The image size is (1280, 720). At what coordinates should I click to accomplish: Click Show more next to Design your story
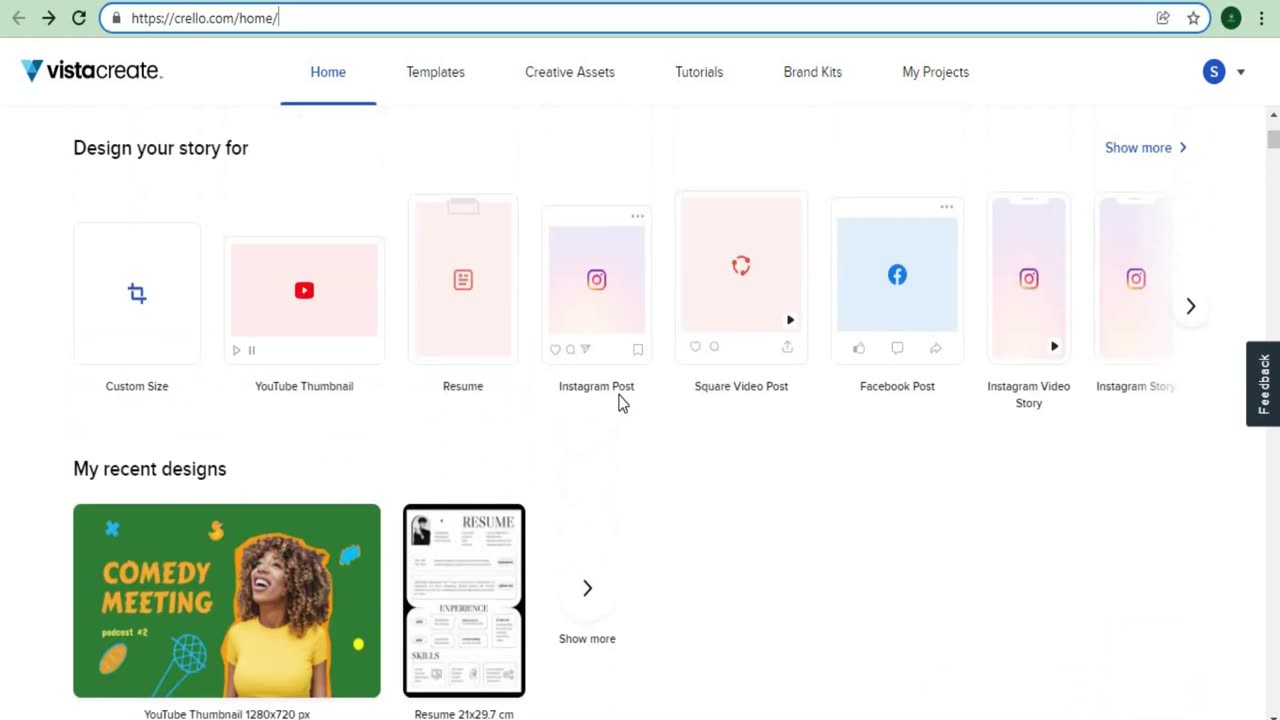1146,147
